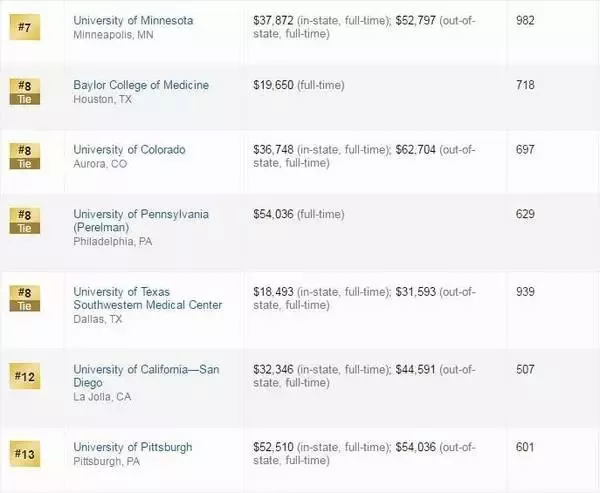Click the #12 rank badge

[x=24, y=376]
